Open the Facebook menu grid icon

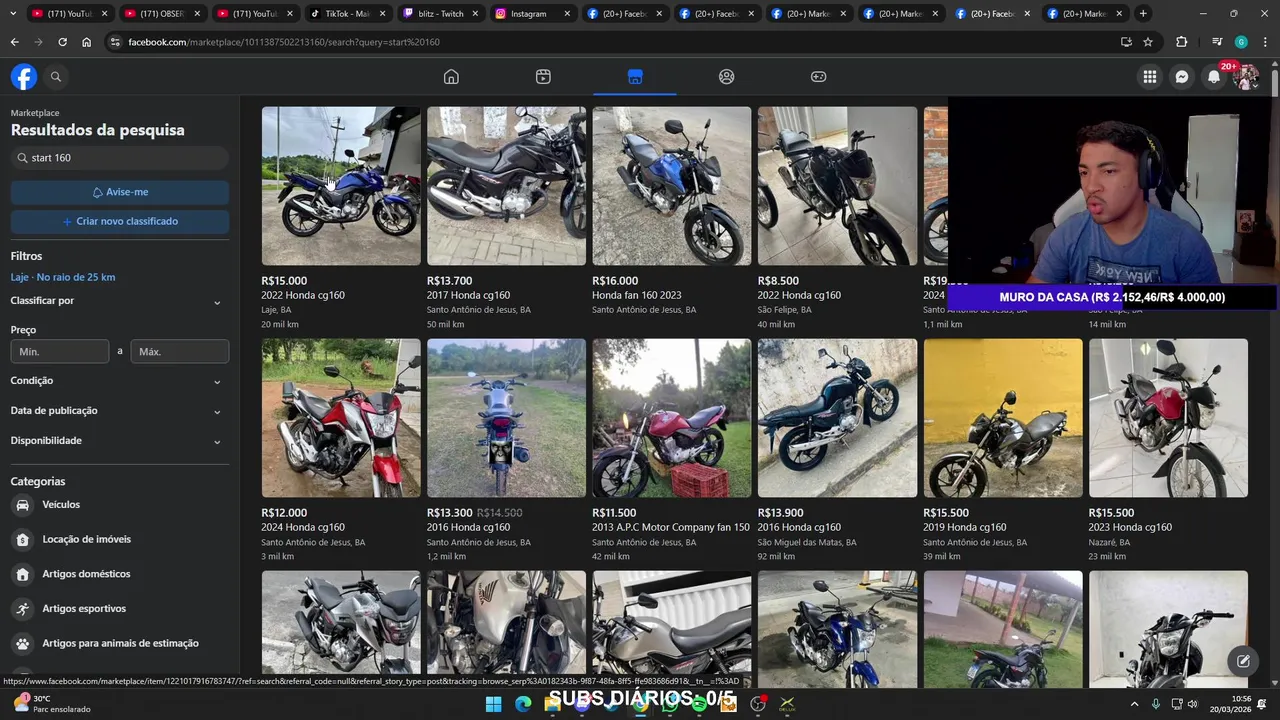tap(1150, 77)
